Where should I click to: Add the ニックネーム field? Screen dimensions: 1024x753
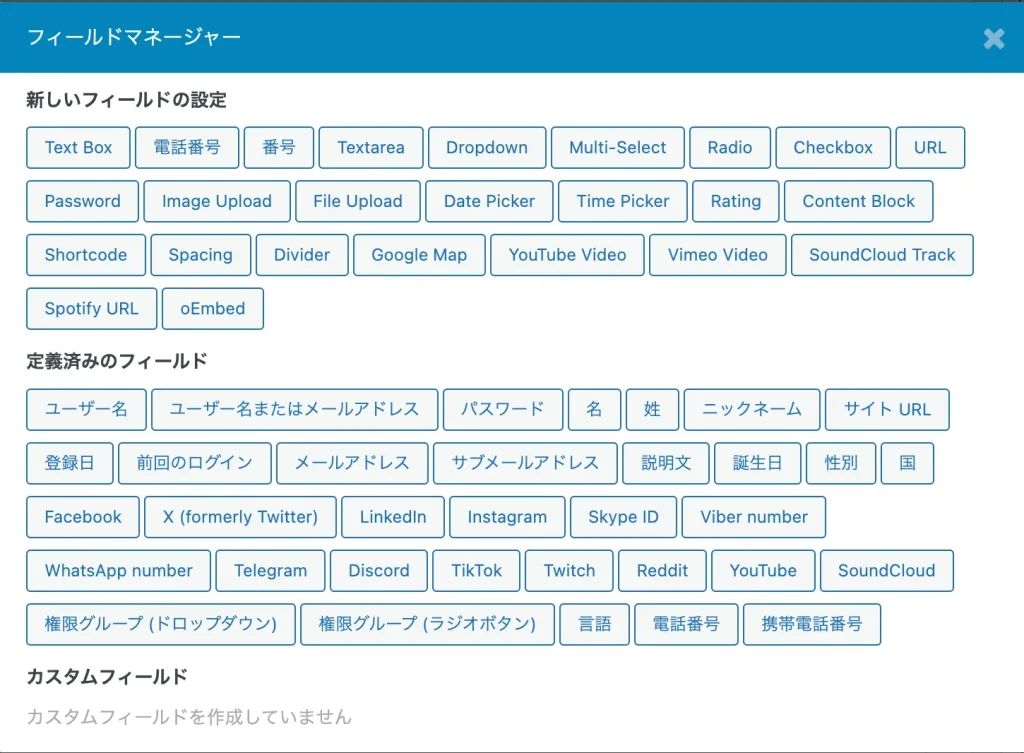[x=752, y=409]
